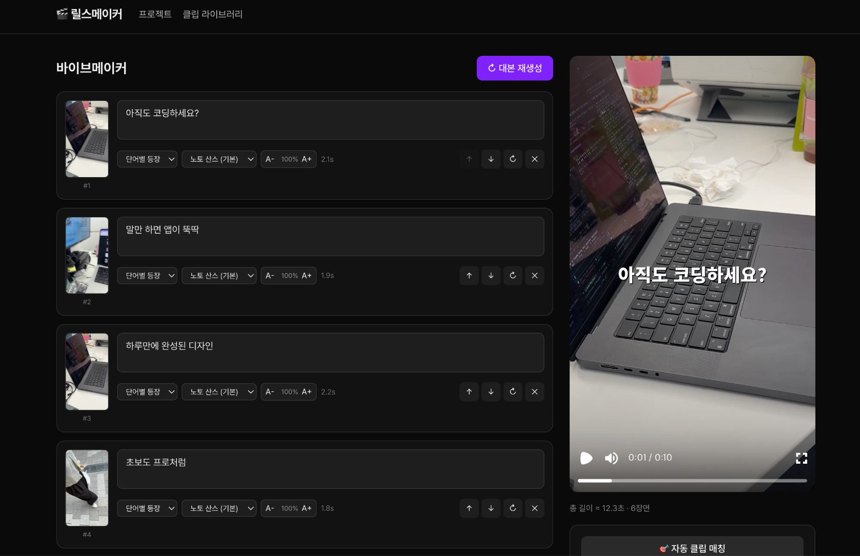Click the 릴스메이커 logo
Image resolution: width=860 pixels, height=556 pixels.
[89, 14]
